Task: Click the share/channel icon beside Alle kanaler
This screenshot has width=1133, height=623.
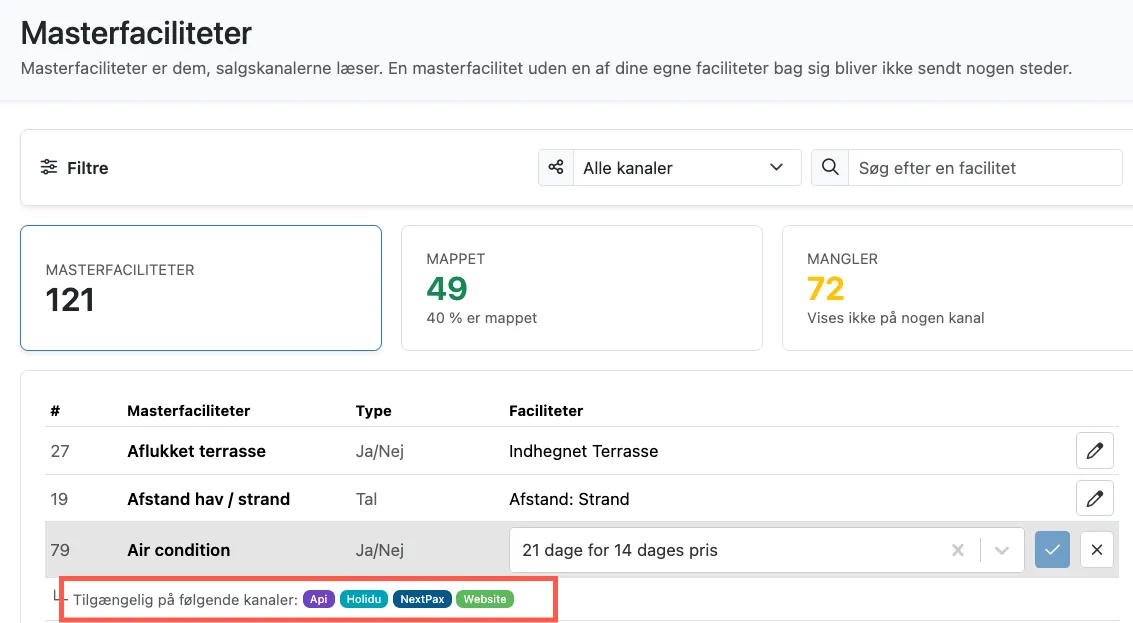Action: pos(556,167)
